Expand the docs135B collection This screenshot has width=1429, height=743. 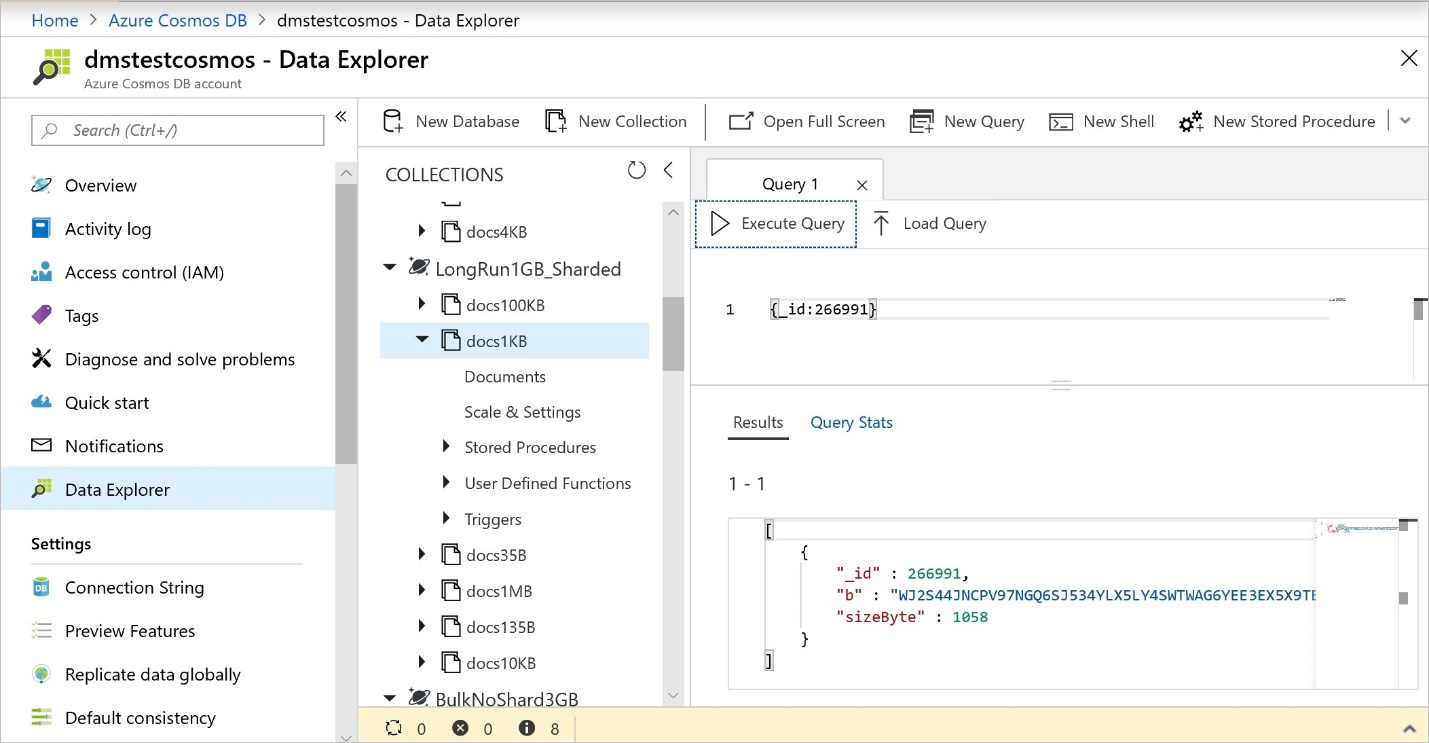(422, 626)
